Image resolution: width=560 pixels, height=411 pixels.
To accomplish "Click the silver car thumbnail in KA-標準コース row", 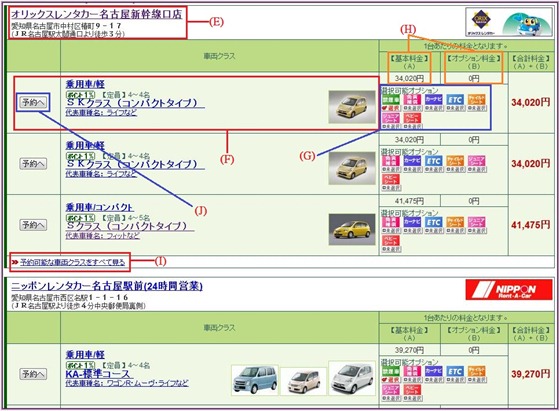I will pyautogui.click(x=352, y=378).
